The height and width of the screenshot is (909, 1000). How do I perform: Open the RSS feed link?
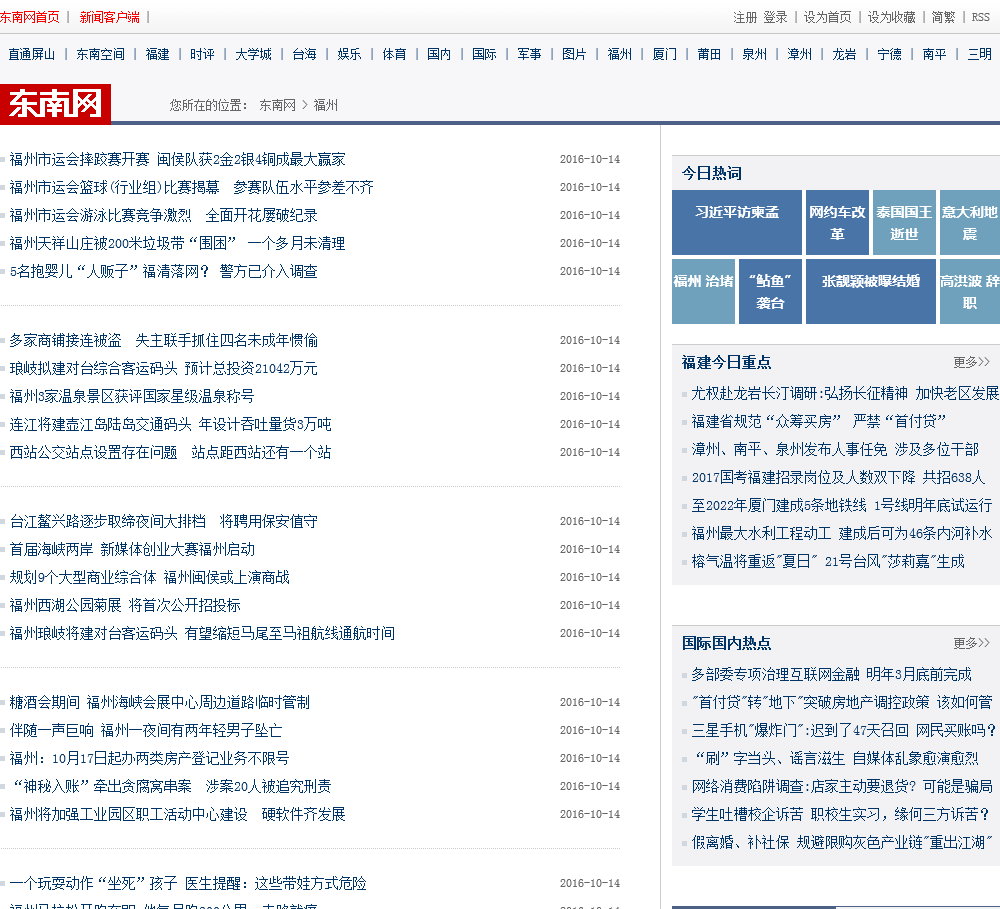tap(980, 17)
